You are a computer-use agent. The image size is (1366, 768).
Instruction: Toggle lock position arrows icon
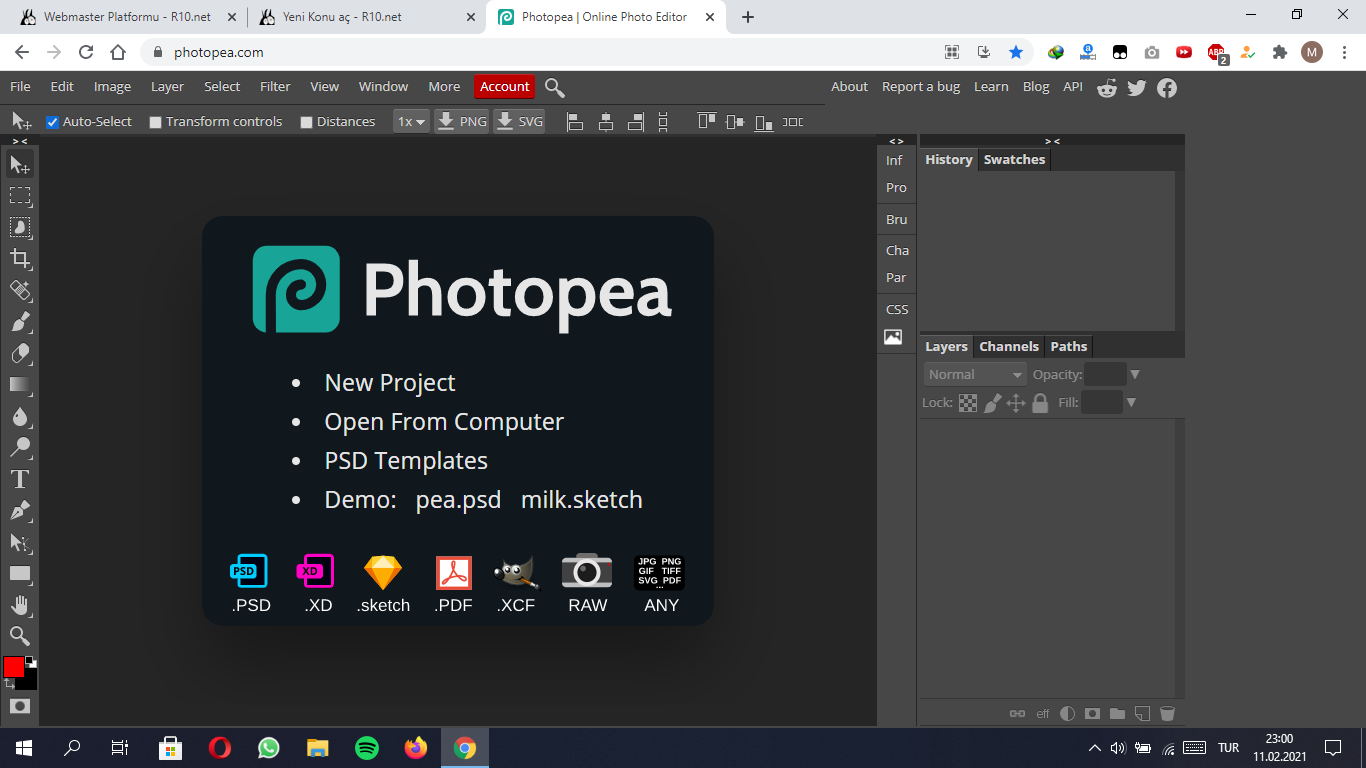pos(1016,403)
